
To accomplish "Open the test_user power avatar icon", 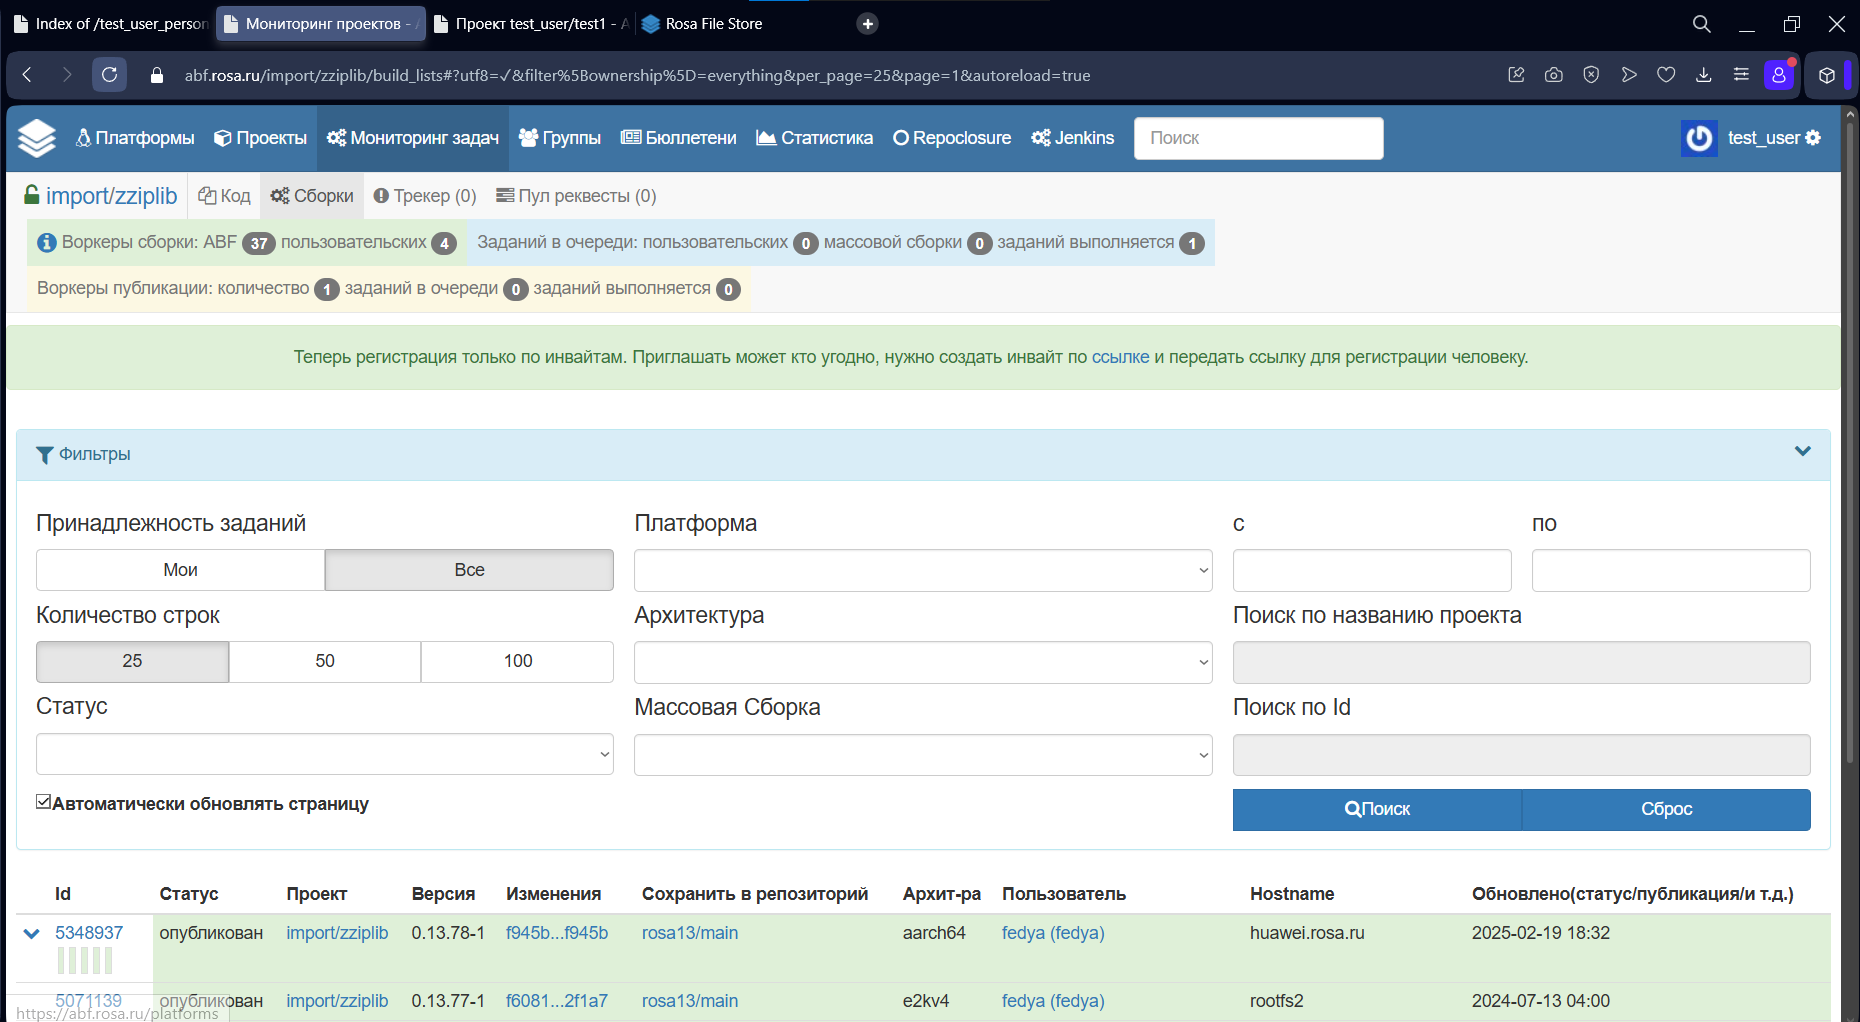I will coord(1699,138).
